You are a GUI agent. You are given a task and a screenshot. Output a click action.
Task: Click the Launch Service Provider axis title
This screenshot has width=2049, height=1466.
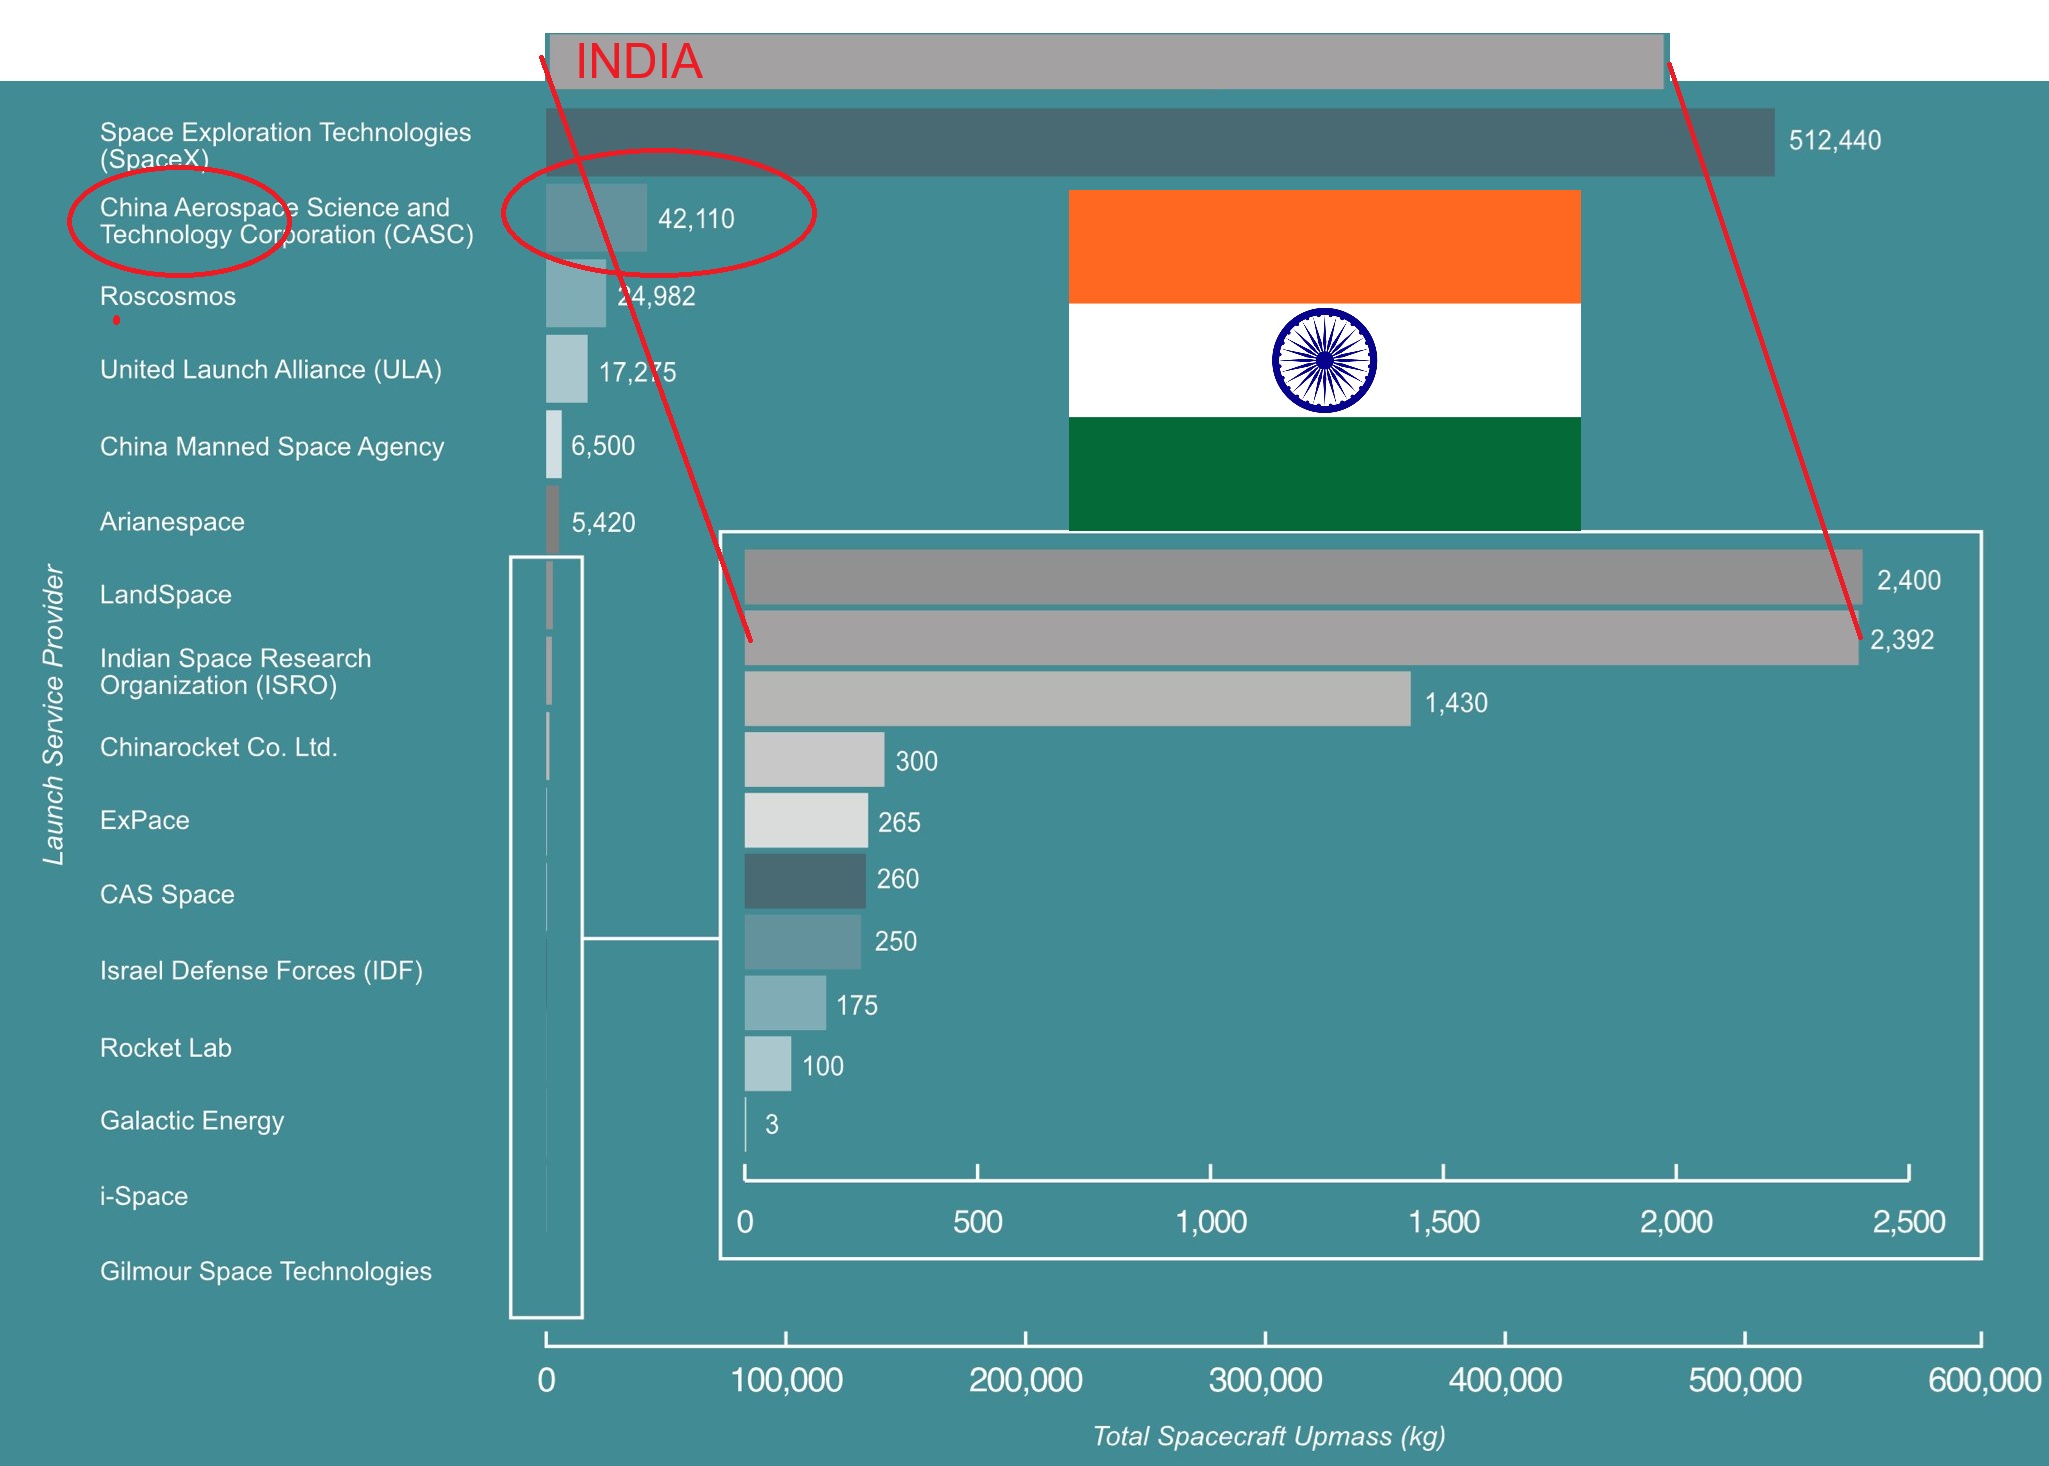click(53, 714)
